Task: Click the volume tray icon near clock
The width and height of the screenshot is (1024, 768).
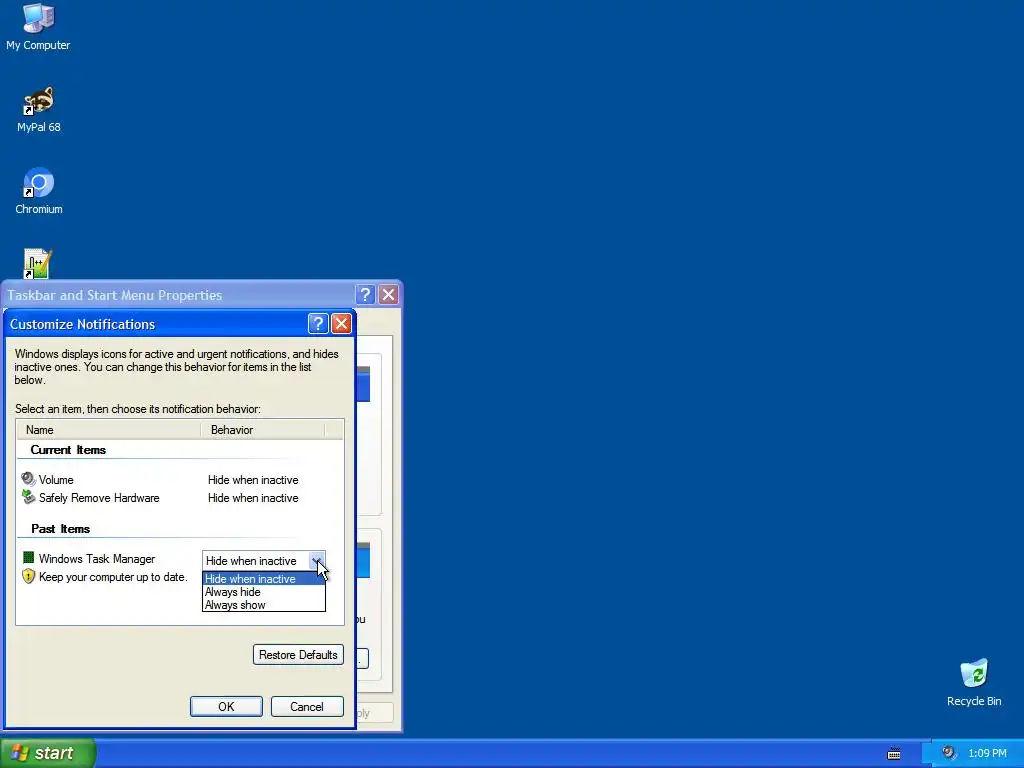Action: tap(949, 753)
